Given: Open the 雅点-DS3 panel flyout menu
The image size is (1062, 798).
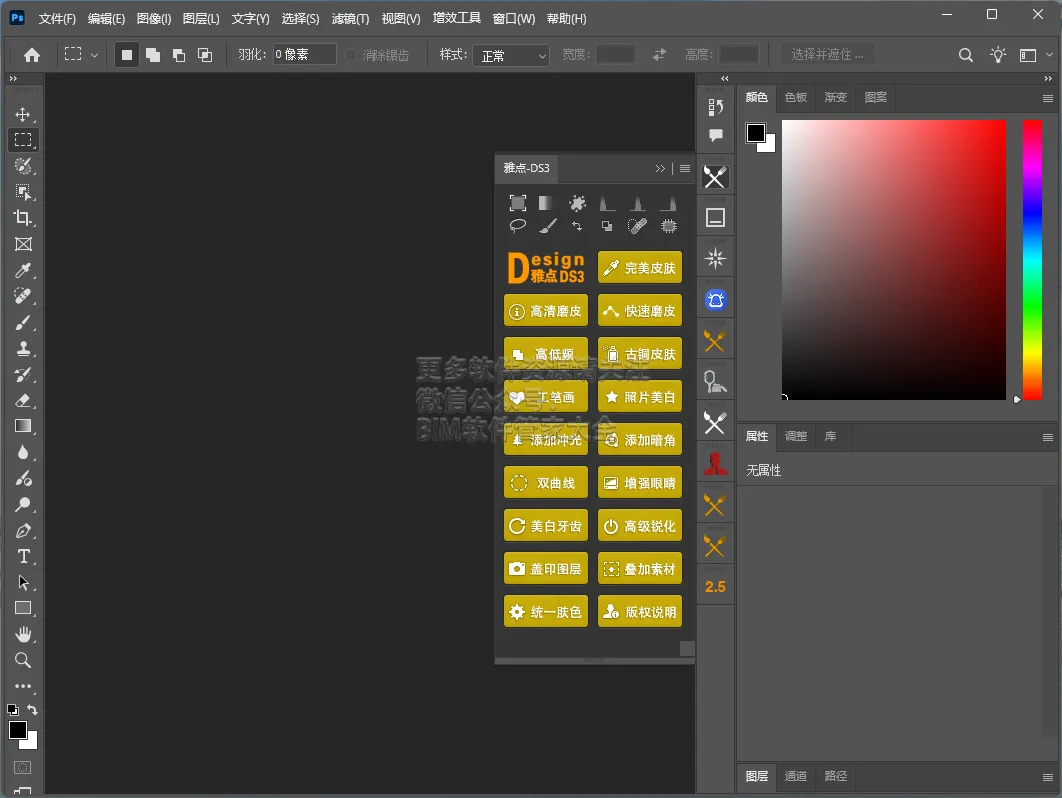Looking at the screenshot, I should (x=685, y=169).
